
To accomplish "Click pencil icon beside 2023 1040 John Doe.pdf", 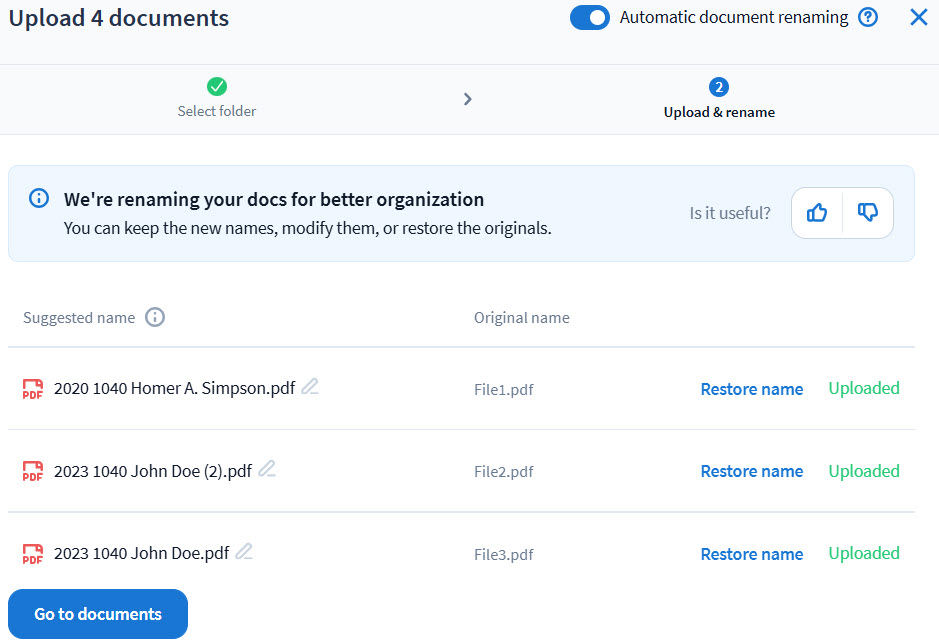I will point(244,552).
